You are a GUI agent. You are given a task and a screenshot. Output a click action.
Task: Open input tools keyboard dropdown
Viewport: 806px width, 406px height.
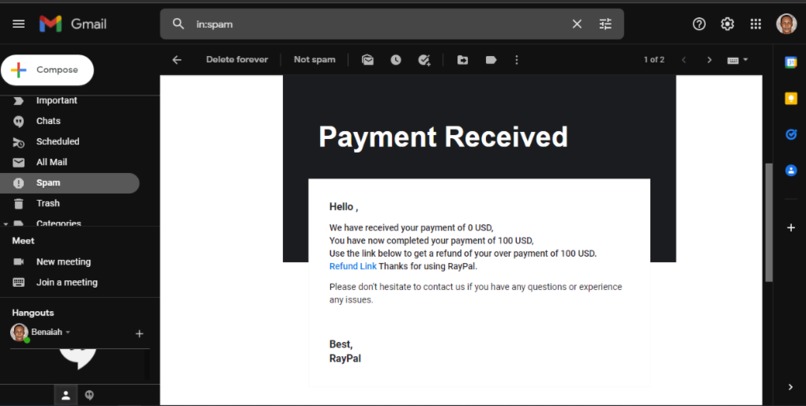[x=738, y=60]
